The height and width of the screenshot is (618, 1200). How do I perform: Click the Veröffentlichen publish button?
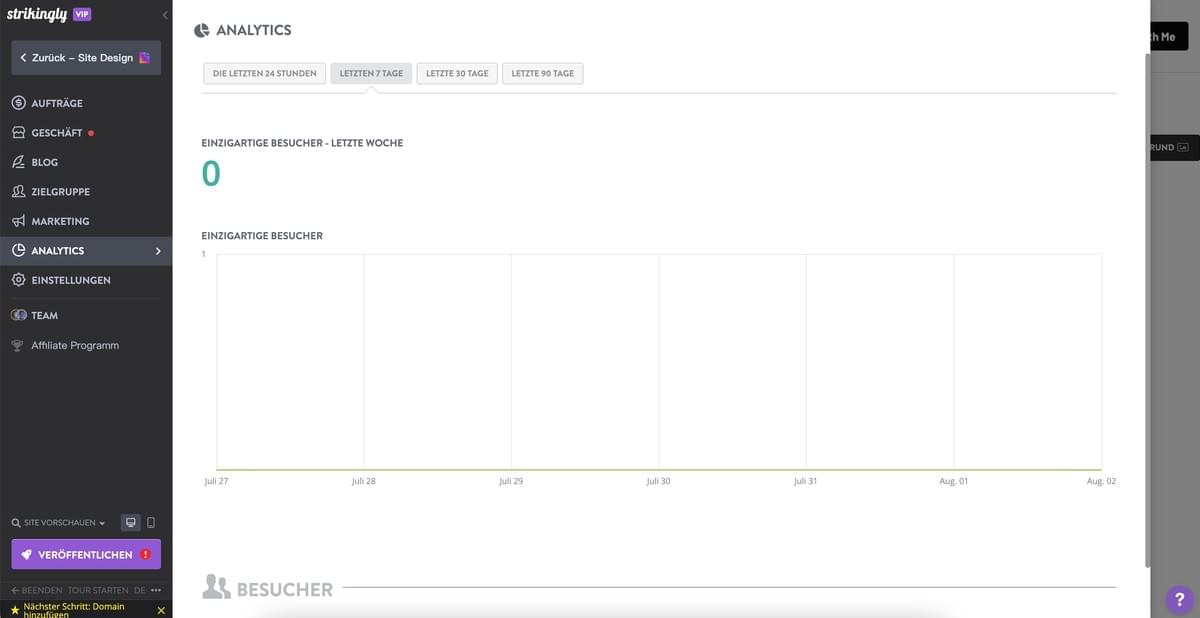click(x=86, y=554)
